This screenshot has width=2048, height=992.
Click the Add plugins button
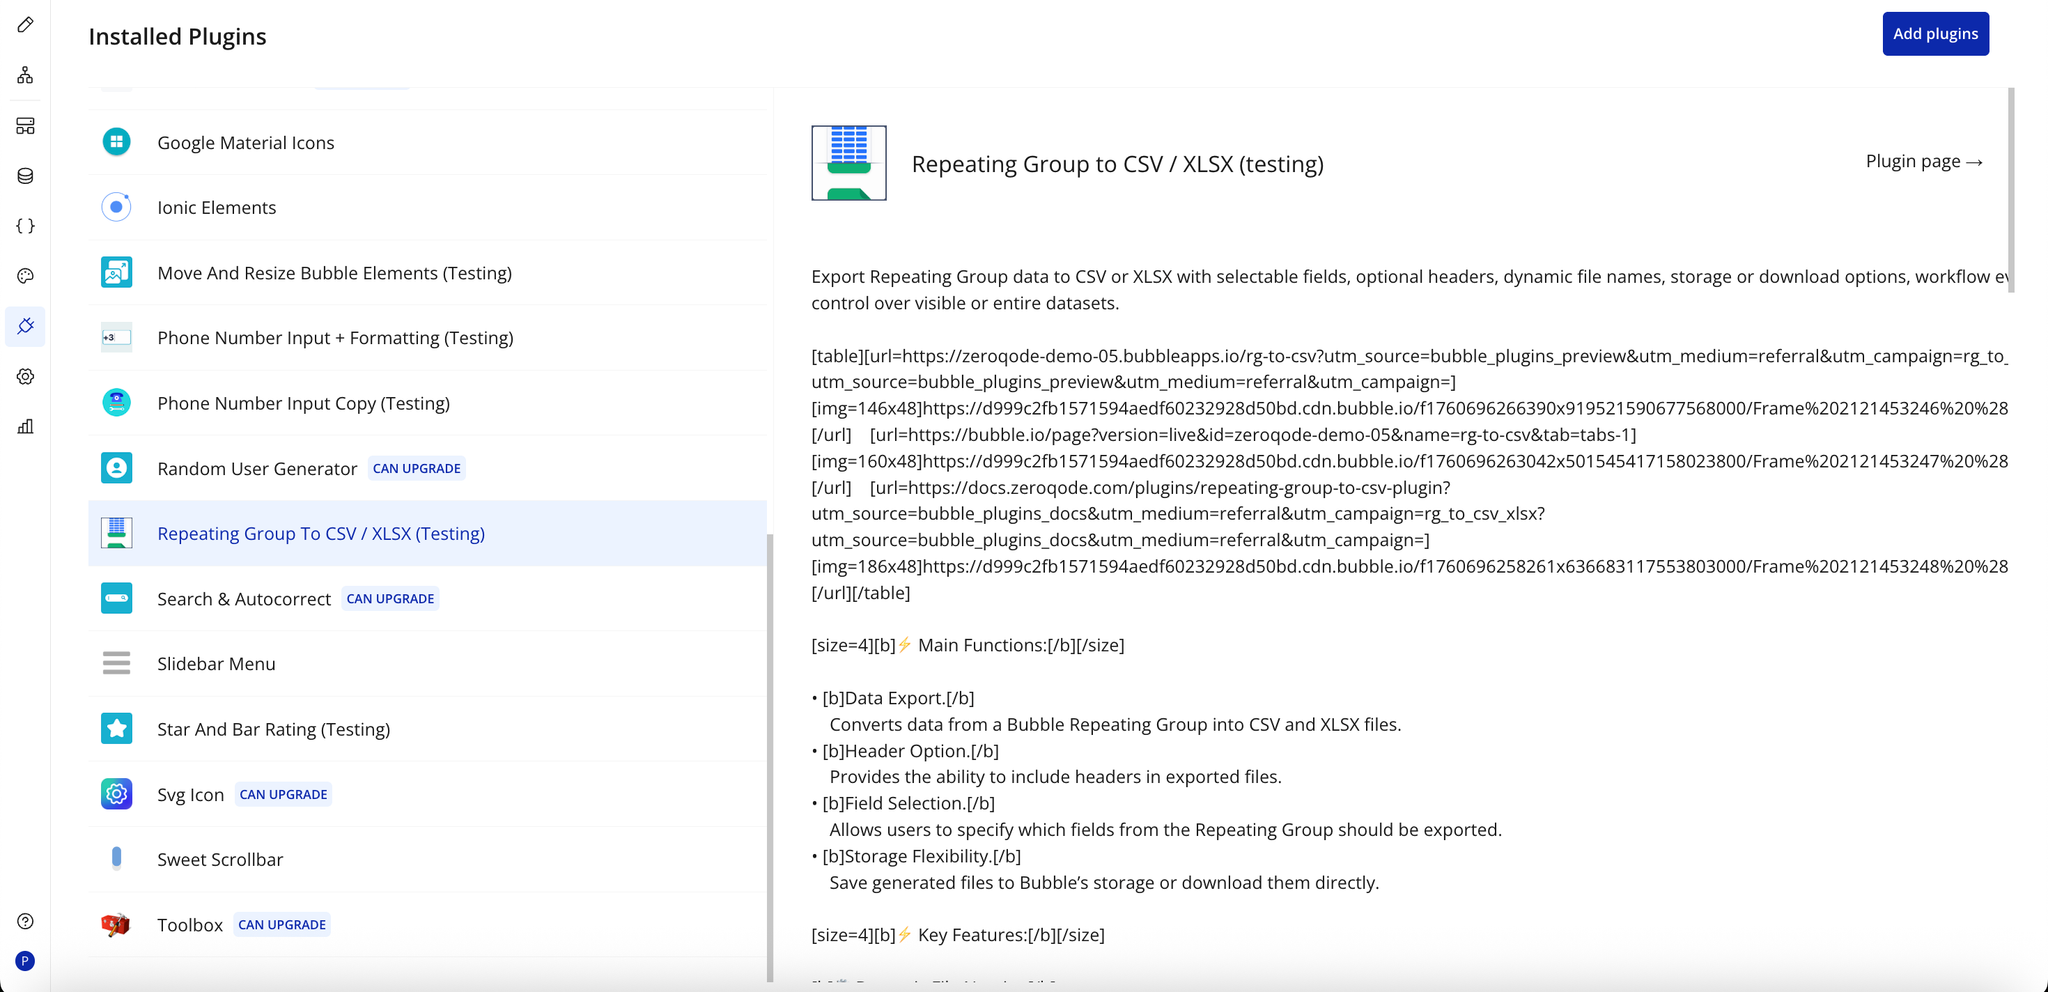(1935, 34)
